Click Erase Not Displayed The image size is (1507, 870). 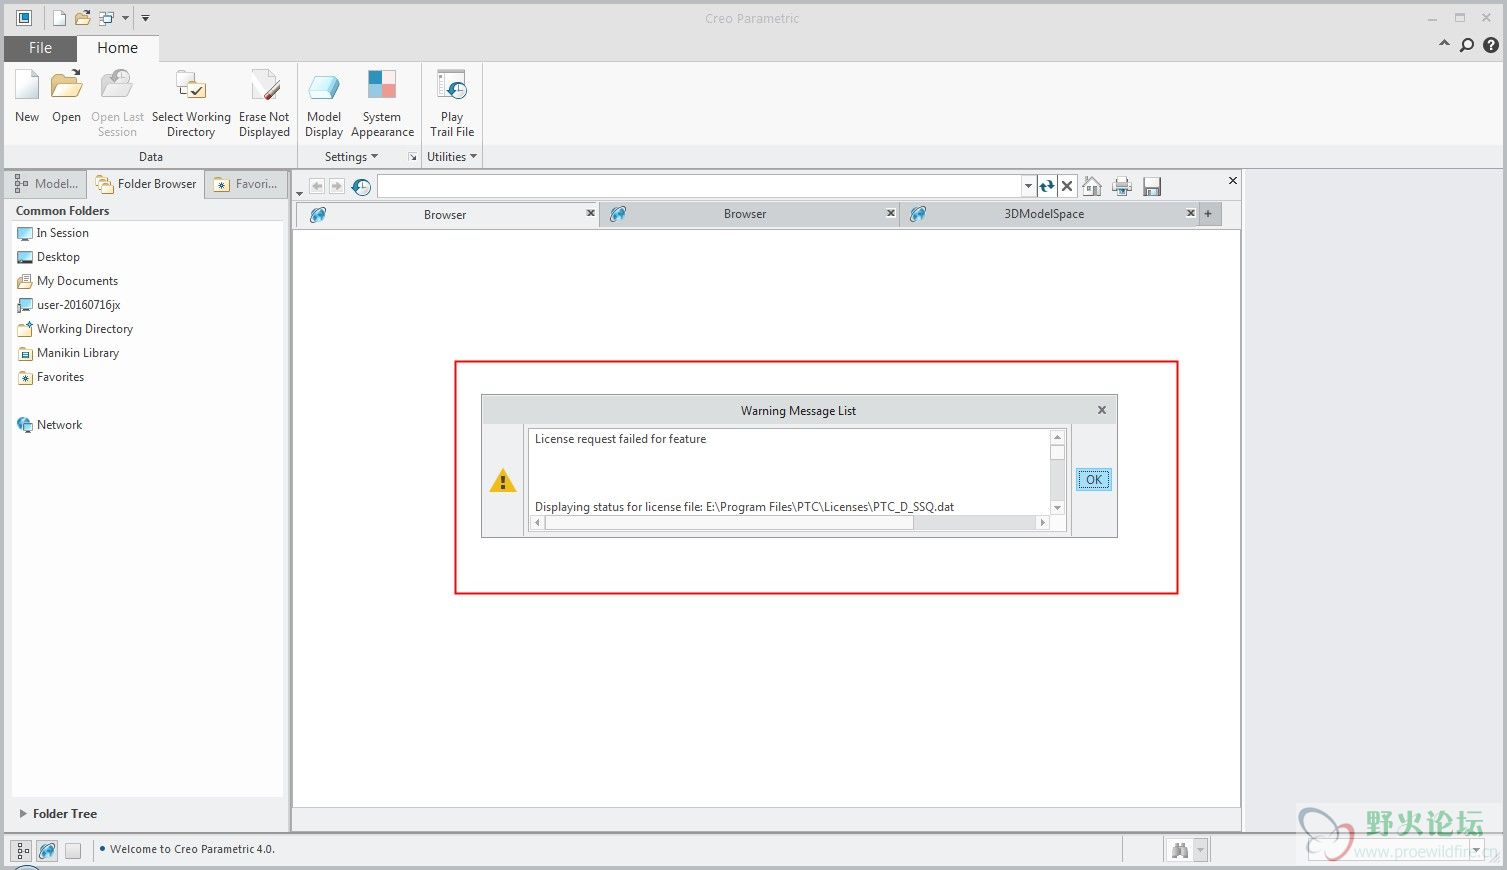(x=264, y=103)
